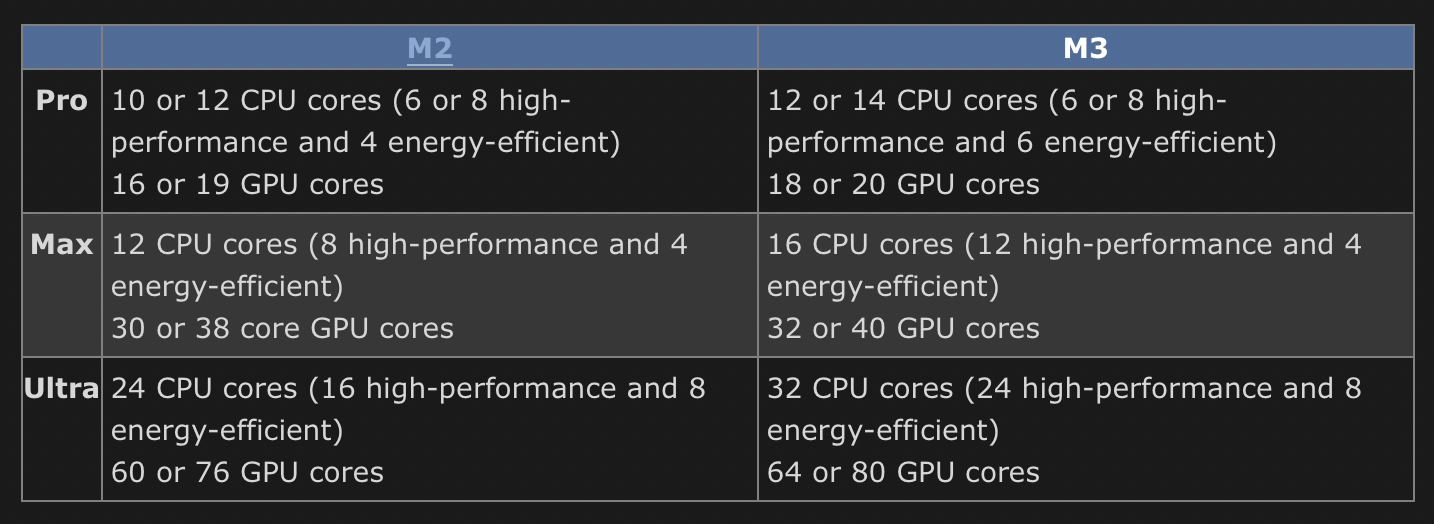Click the "16 or 19 GPU cores" line
Screen dimensions: 1434x524
click(247, 185)
